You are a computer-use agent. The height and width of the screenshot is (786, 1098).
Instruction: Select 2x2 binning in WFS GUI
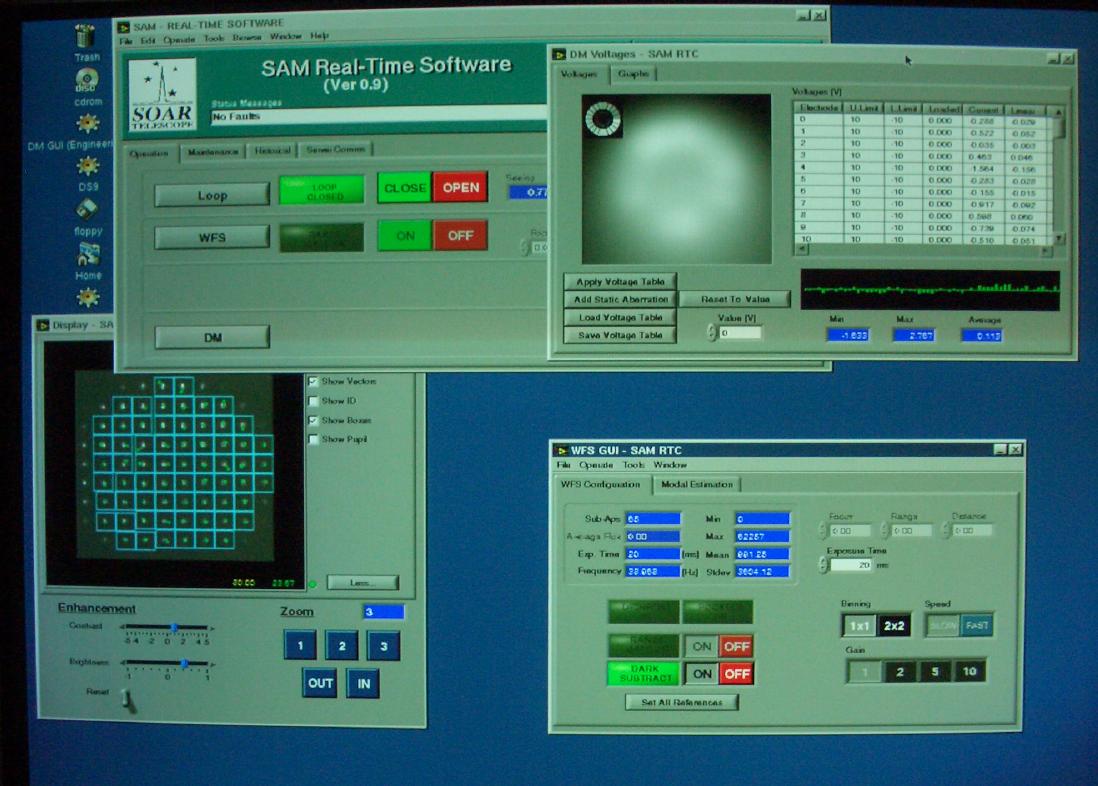click(894, 626)
